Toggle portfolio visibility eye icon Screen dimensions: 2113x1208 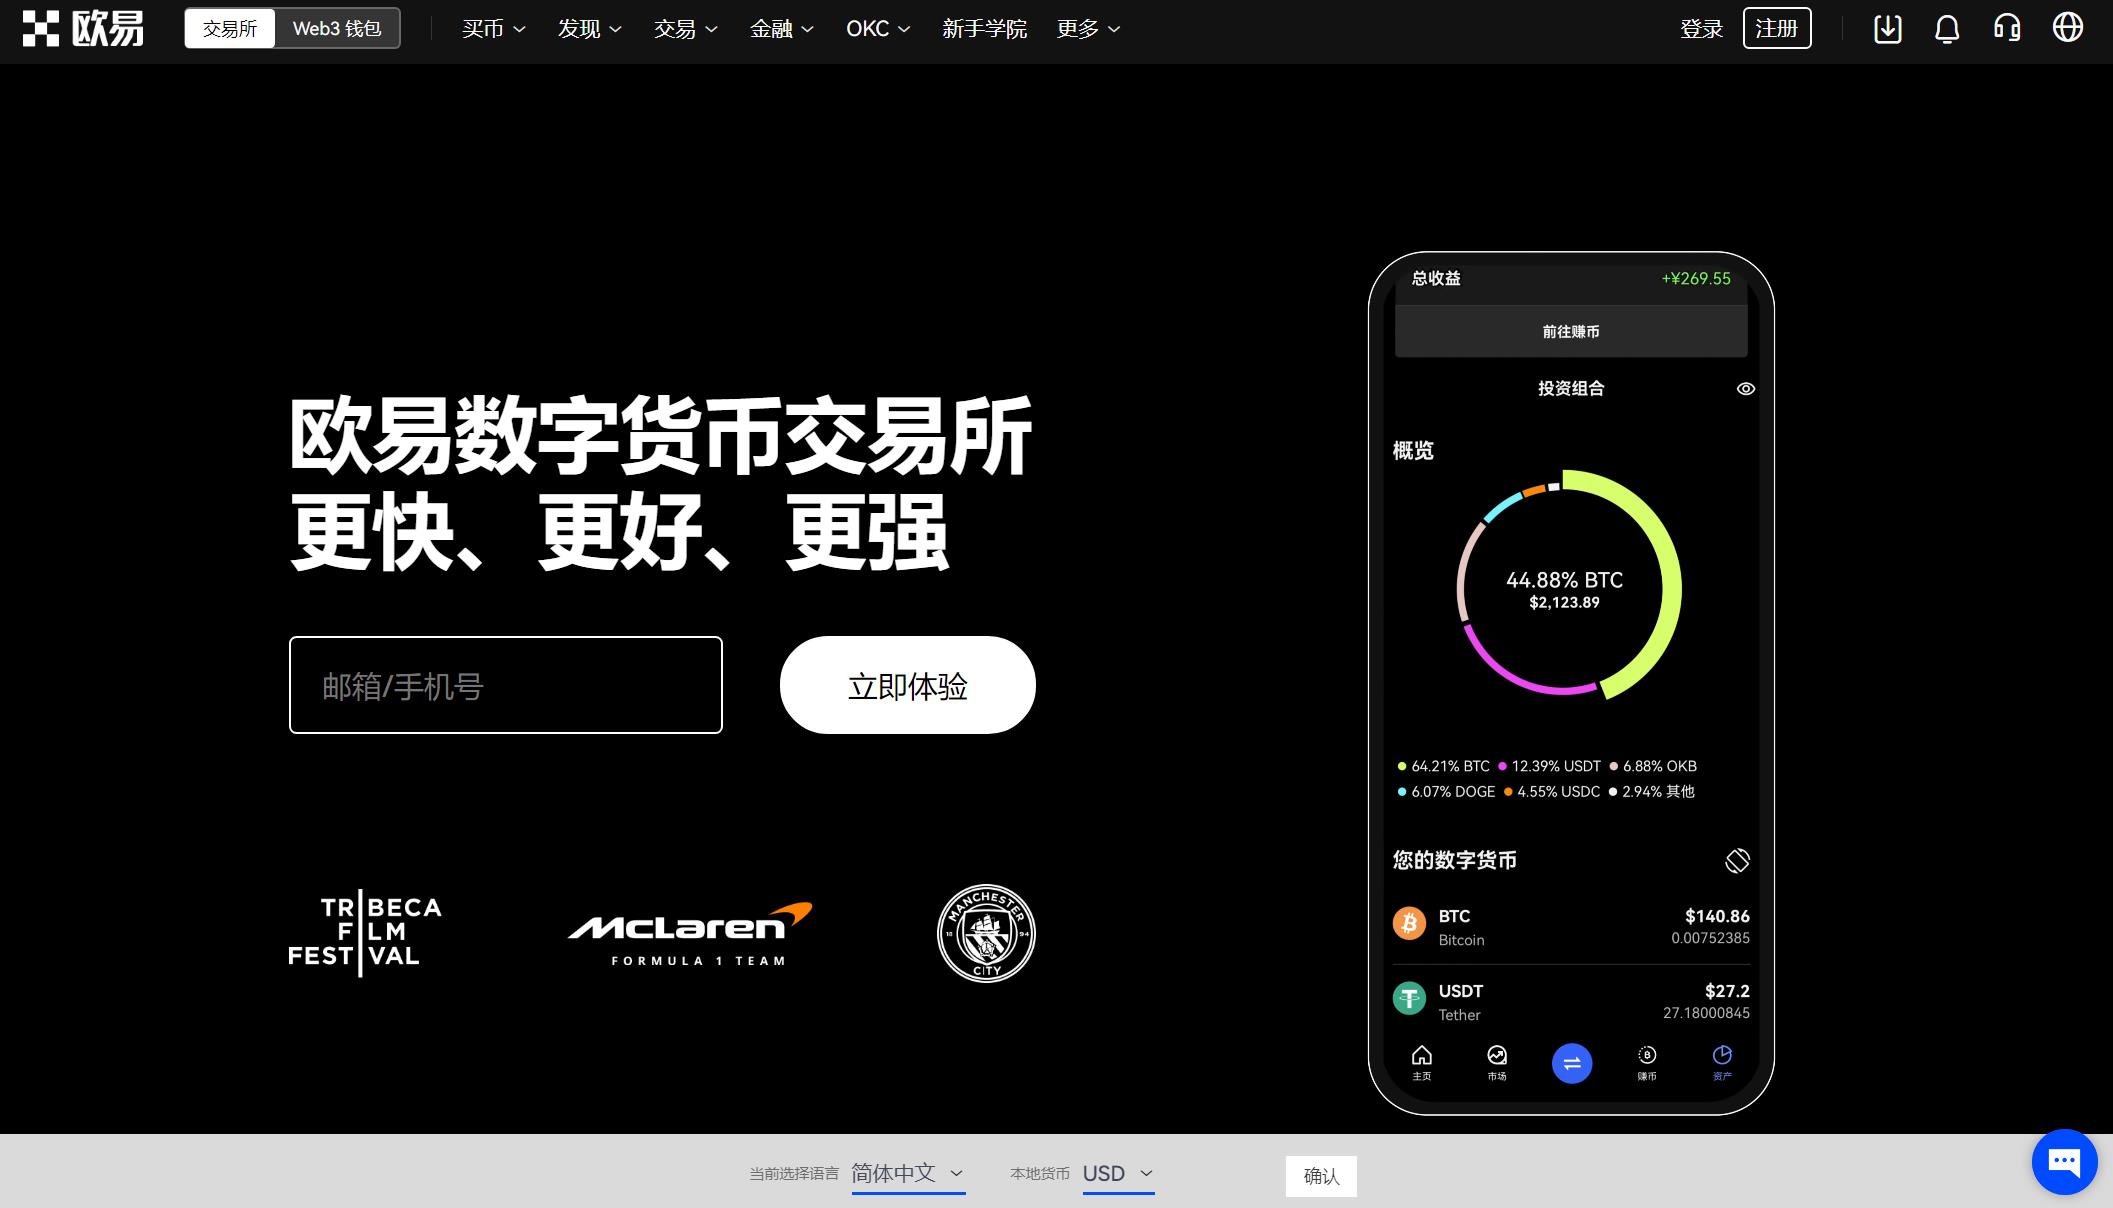(x=1746, y=388)
